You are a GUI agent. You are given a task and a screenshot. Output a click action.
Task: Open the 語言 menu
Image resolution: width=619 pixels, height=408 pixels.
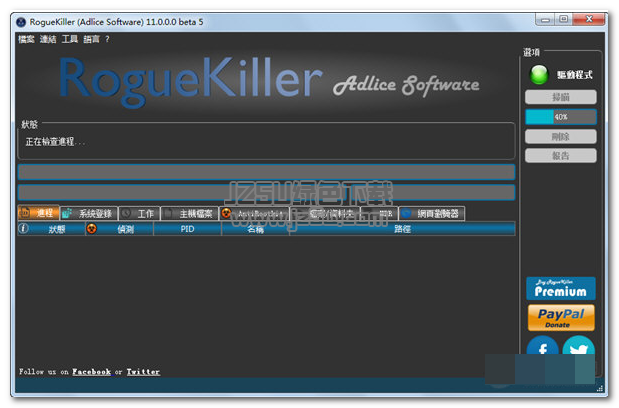[x=92, y=39]
